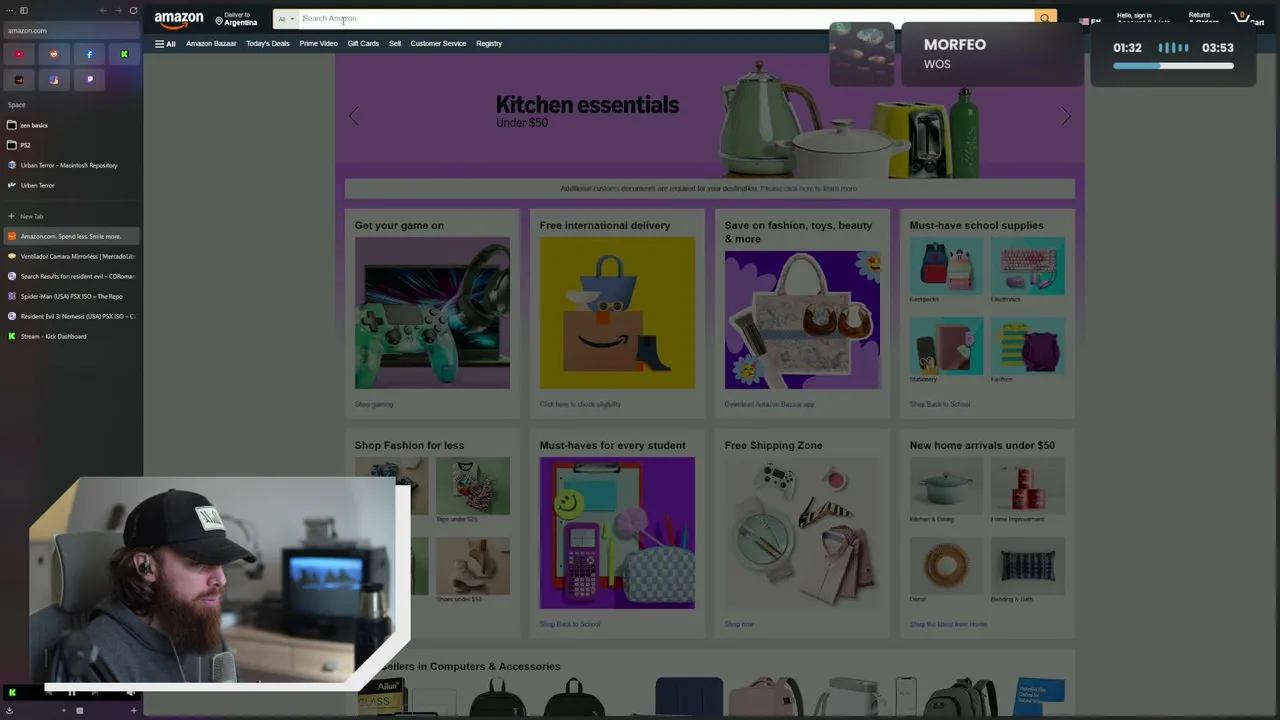The width and height of the screenshot is (1280, 720).
Task: Open the Sell page
Action: click(395, 44)
